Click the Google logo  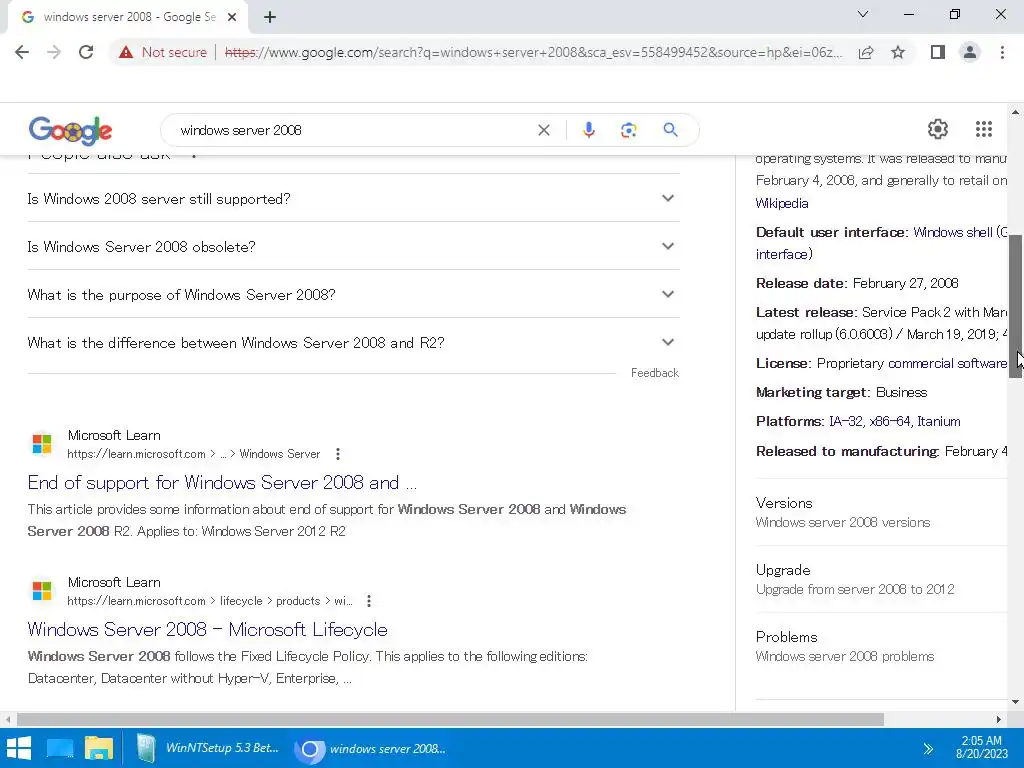click(71, 131)
